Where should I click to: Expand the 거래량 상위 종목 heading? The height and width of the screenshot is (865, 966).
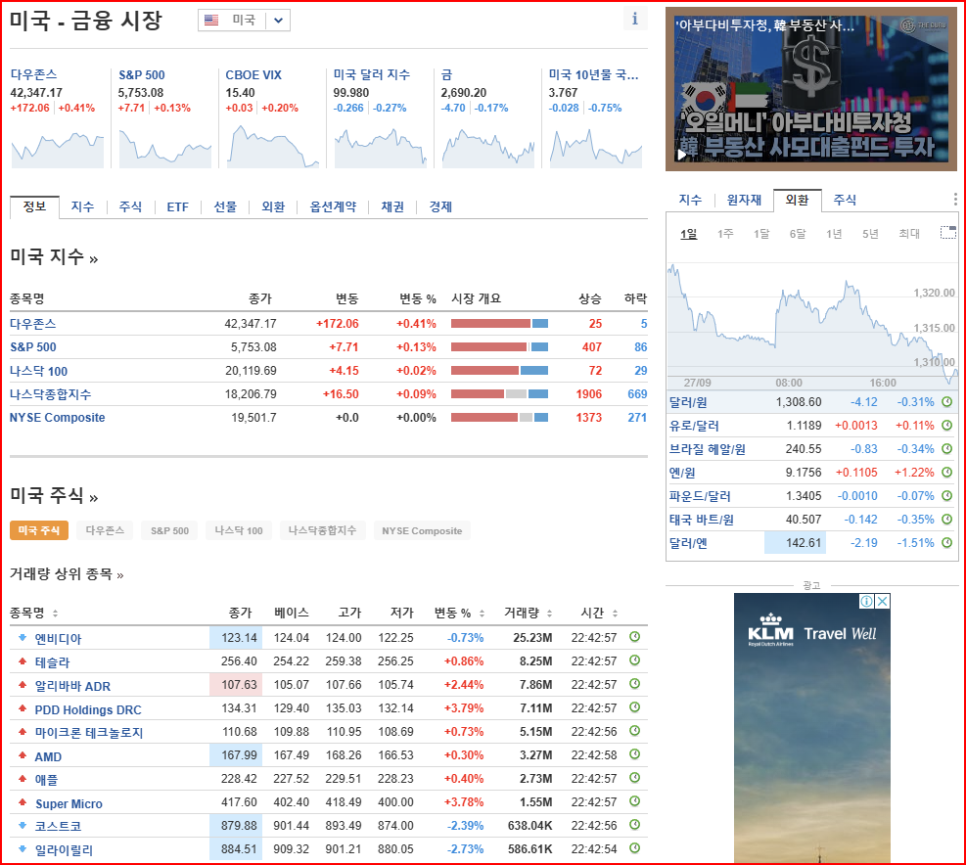click(x=67, y=574)
